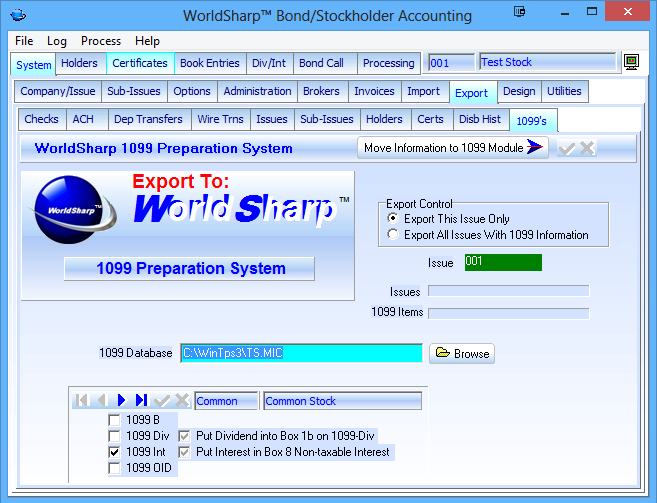The image size is (657, 503).
Task: Click the title bar display icon
Action: click(519, 14)
